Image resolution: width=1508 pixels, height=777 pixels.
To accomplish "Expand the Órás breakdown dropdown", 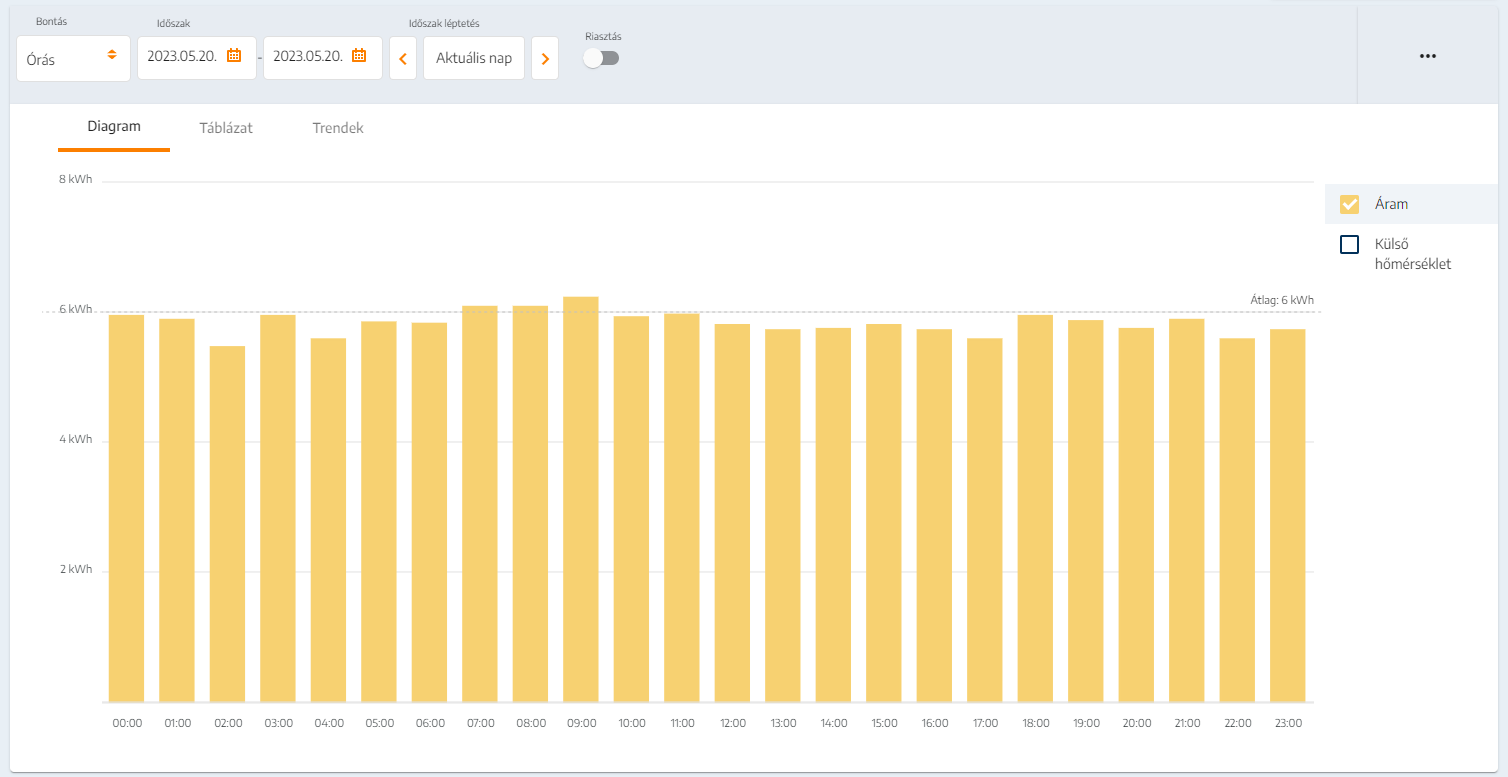I will click(x=72, y=59).
